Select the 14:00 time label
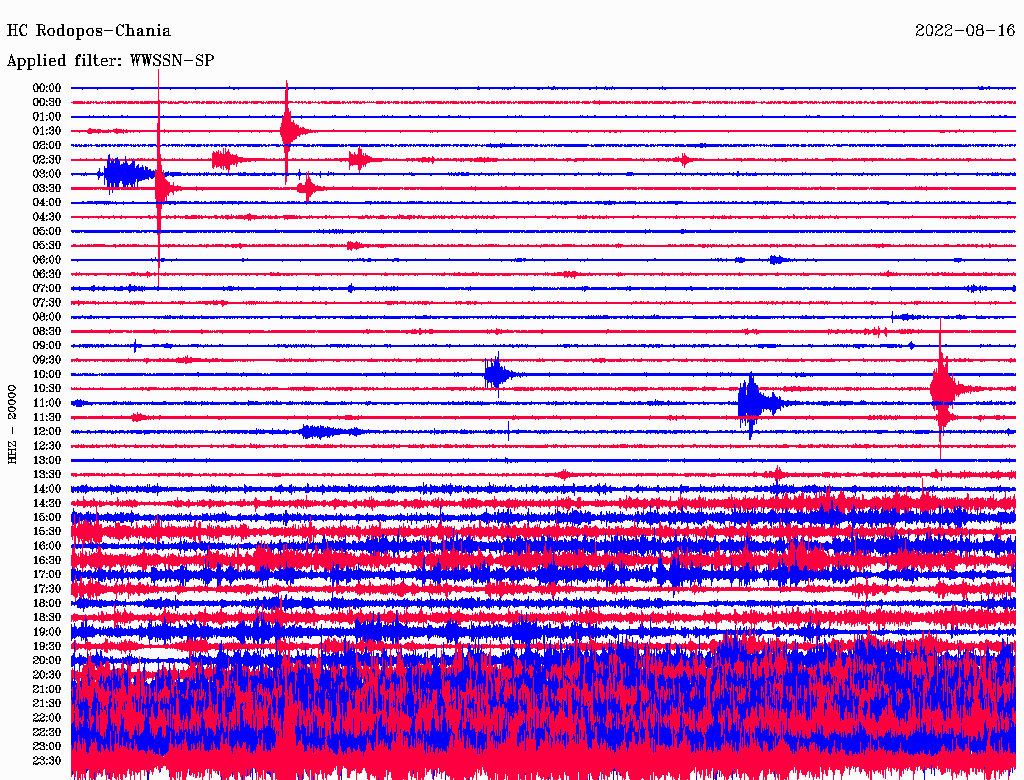Image resolution: width=1024 pixels, height=780 pixels. click(47, 489)
